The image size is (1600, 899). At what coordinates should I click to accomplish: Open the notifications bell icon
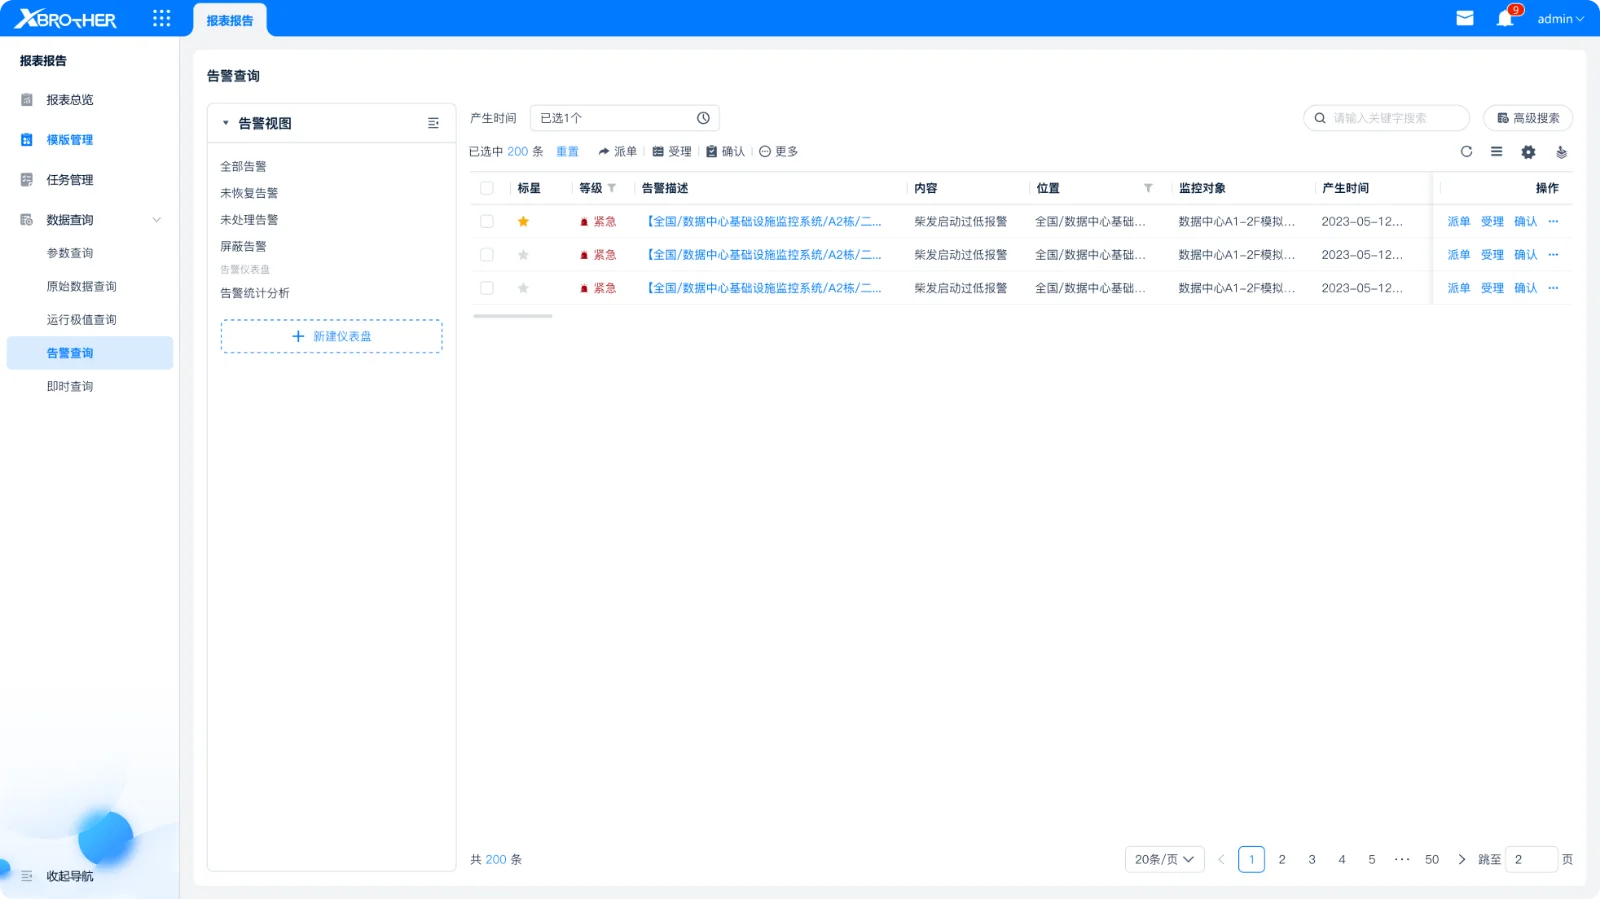point(1505,18)
